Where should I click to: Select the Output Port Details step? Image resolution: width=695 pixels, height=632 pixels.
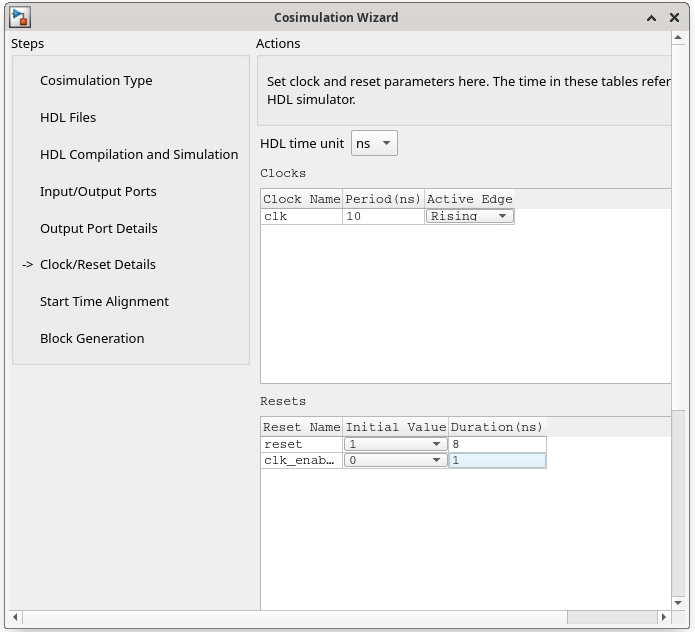click(99, 228)
